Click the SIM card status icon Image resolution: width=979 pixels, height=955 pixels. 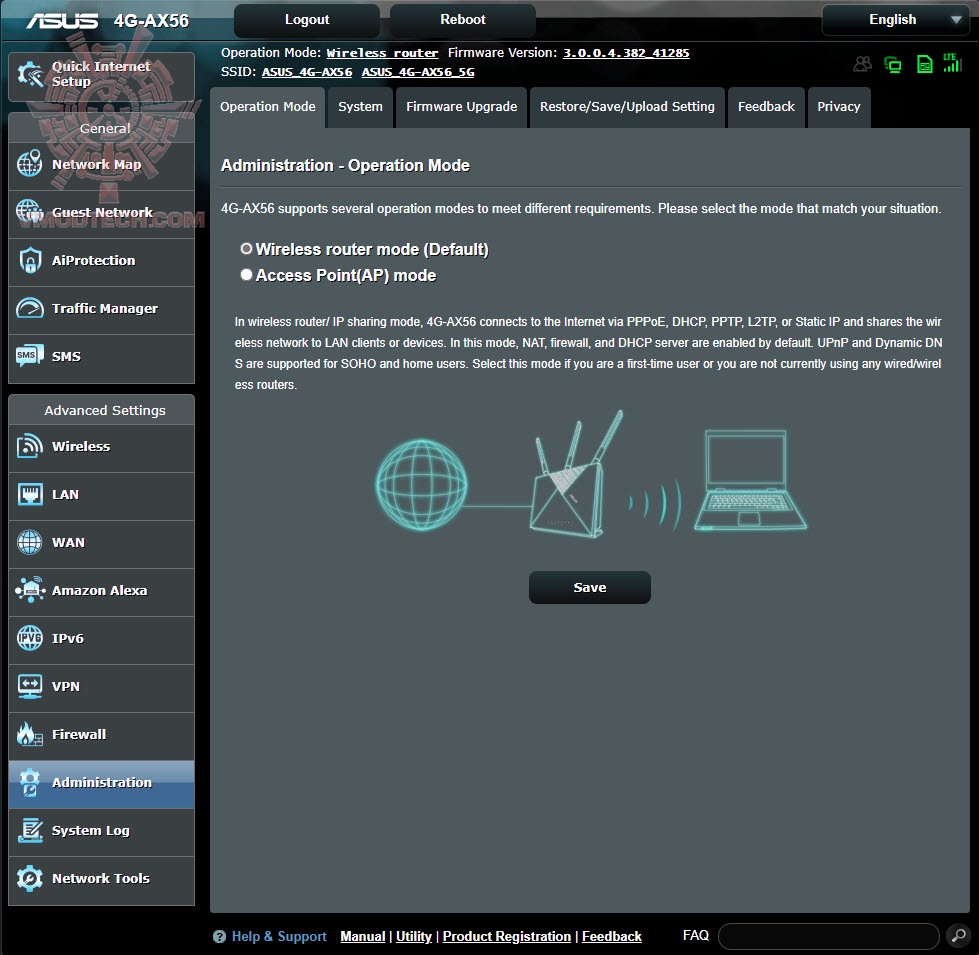coord(924,64)
